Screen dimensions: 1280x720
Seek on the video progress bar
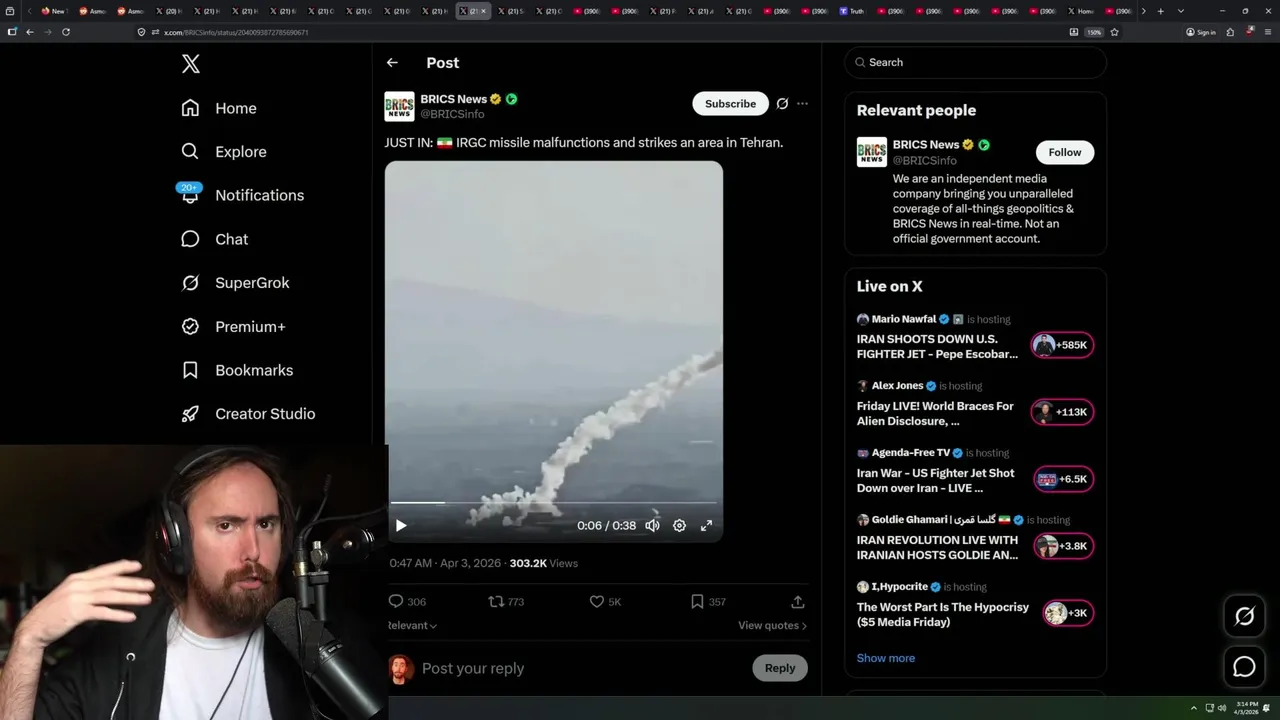tap(553, 503)
